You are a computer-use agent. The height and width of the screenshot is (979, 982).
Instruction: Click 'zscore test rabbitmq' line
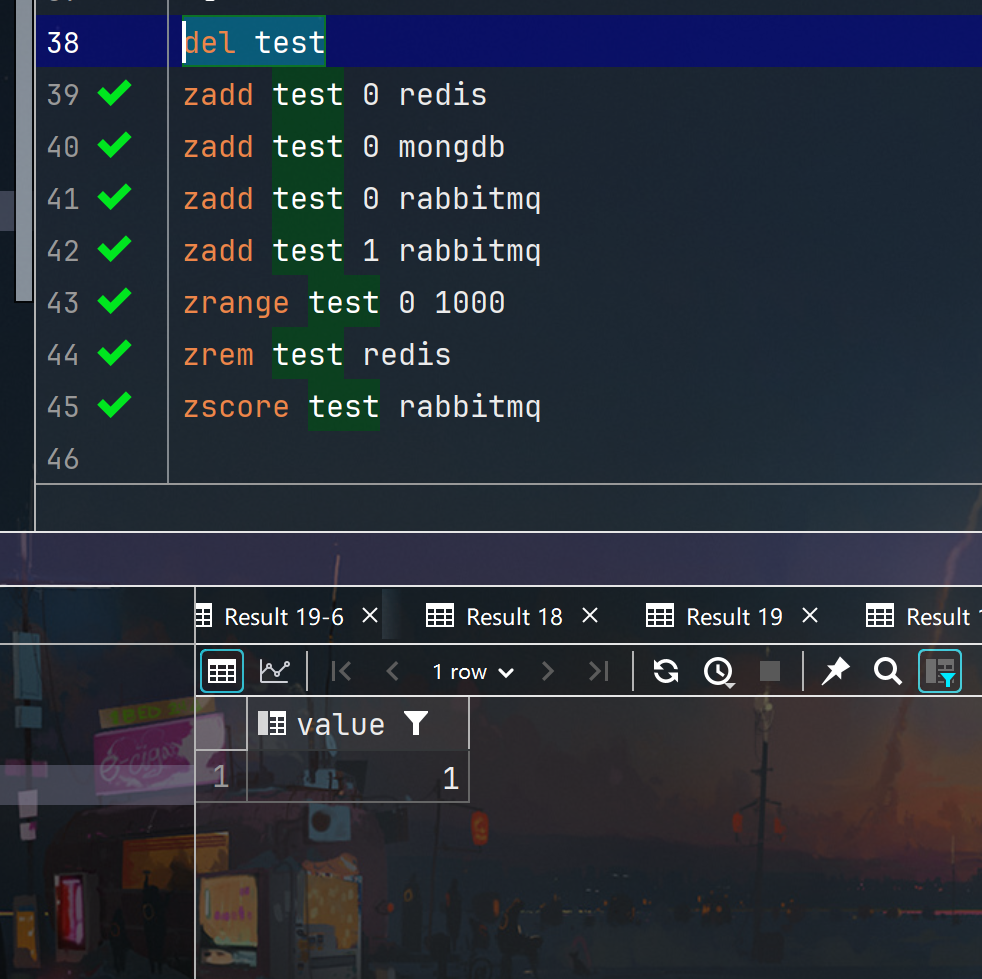(x=362, y=407)
